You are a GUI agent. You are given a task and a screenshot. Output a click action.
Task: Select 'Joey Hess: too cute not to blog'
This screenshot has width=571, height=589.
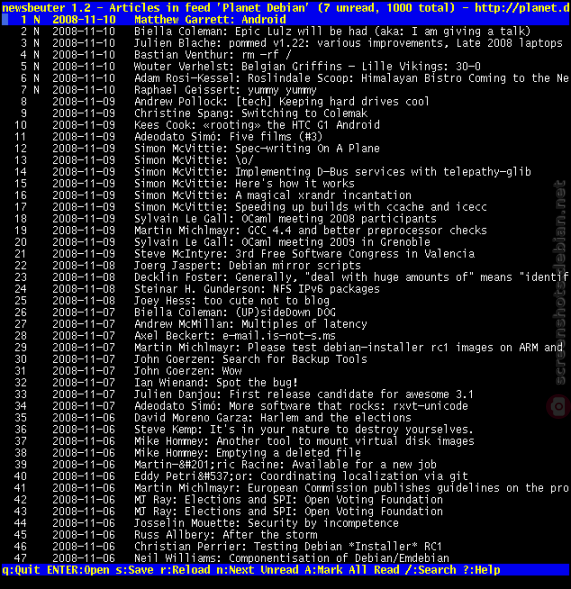click(286, 301)
